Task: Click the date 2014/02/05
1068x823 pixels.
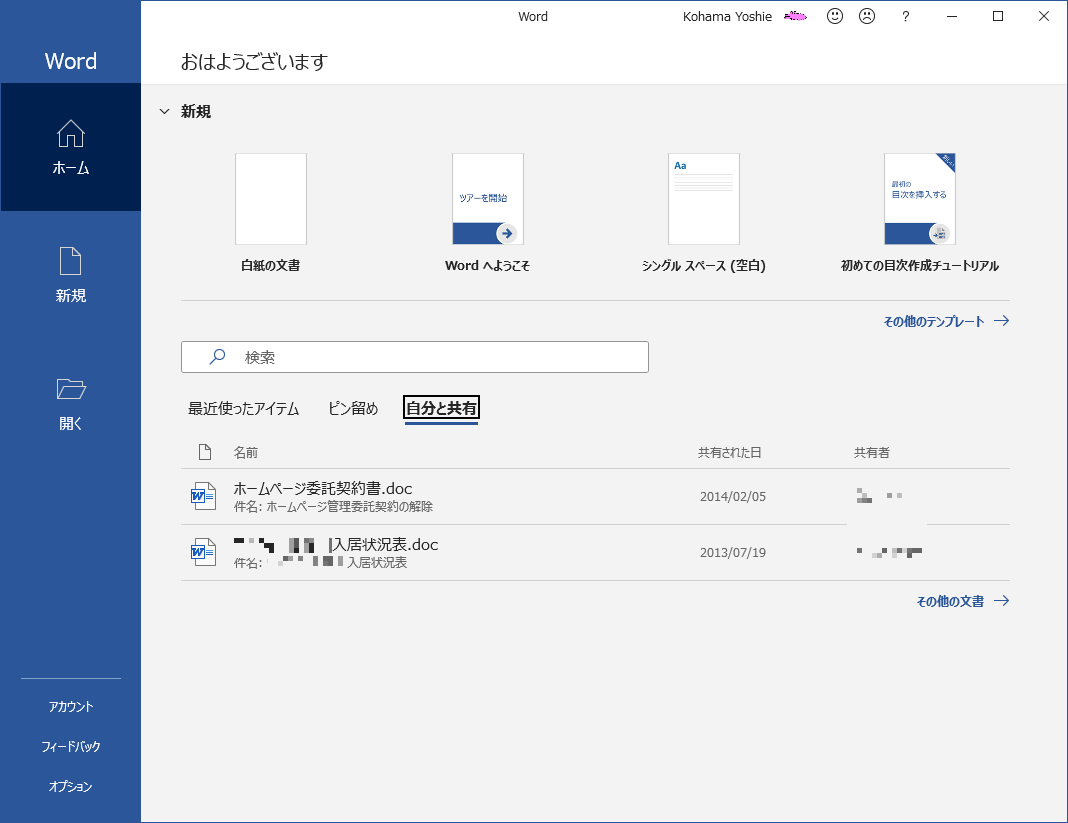Action: pyautogui.click(x=733, y=497)
